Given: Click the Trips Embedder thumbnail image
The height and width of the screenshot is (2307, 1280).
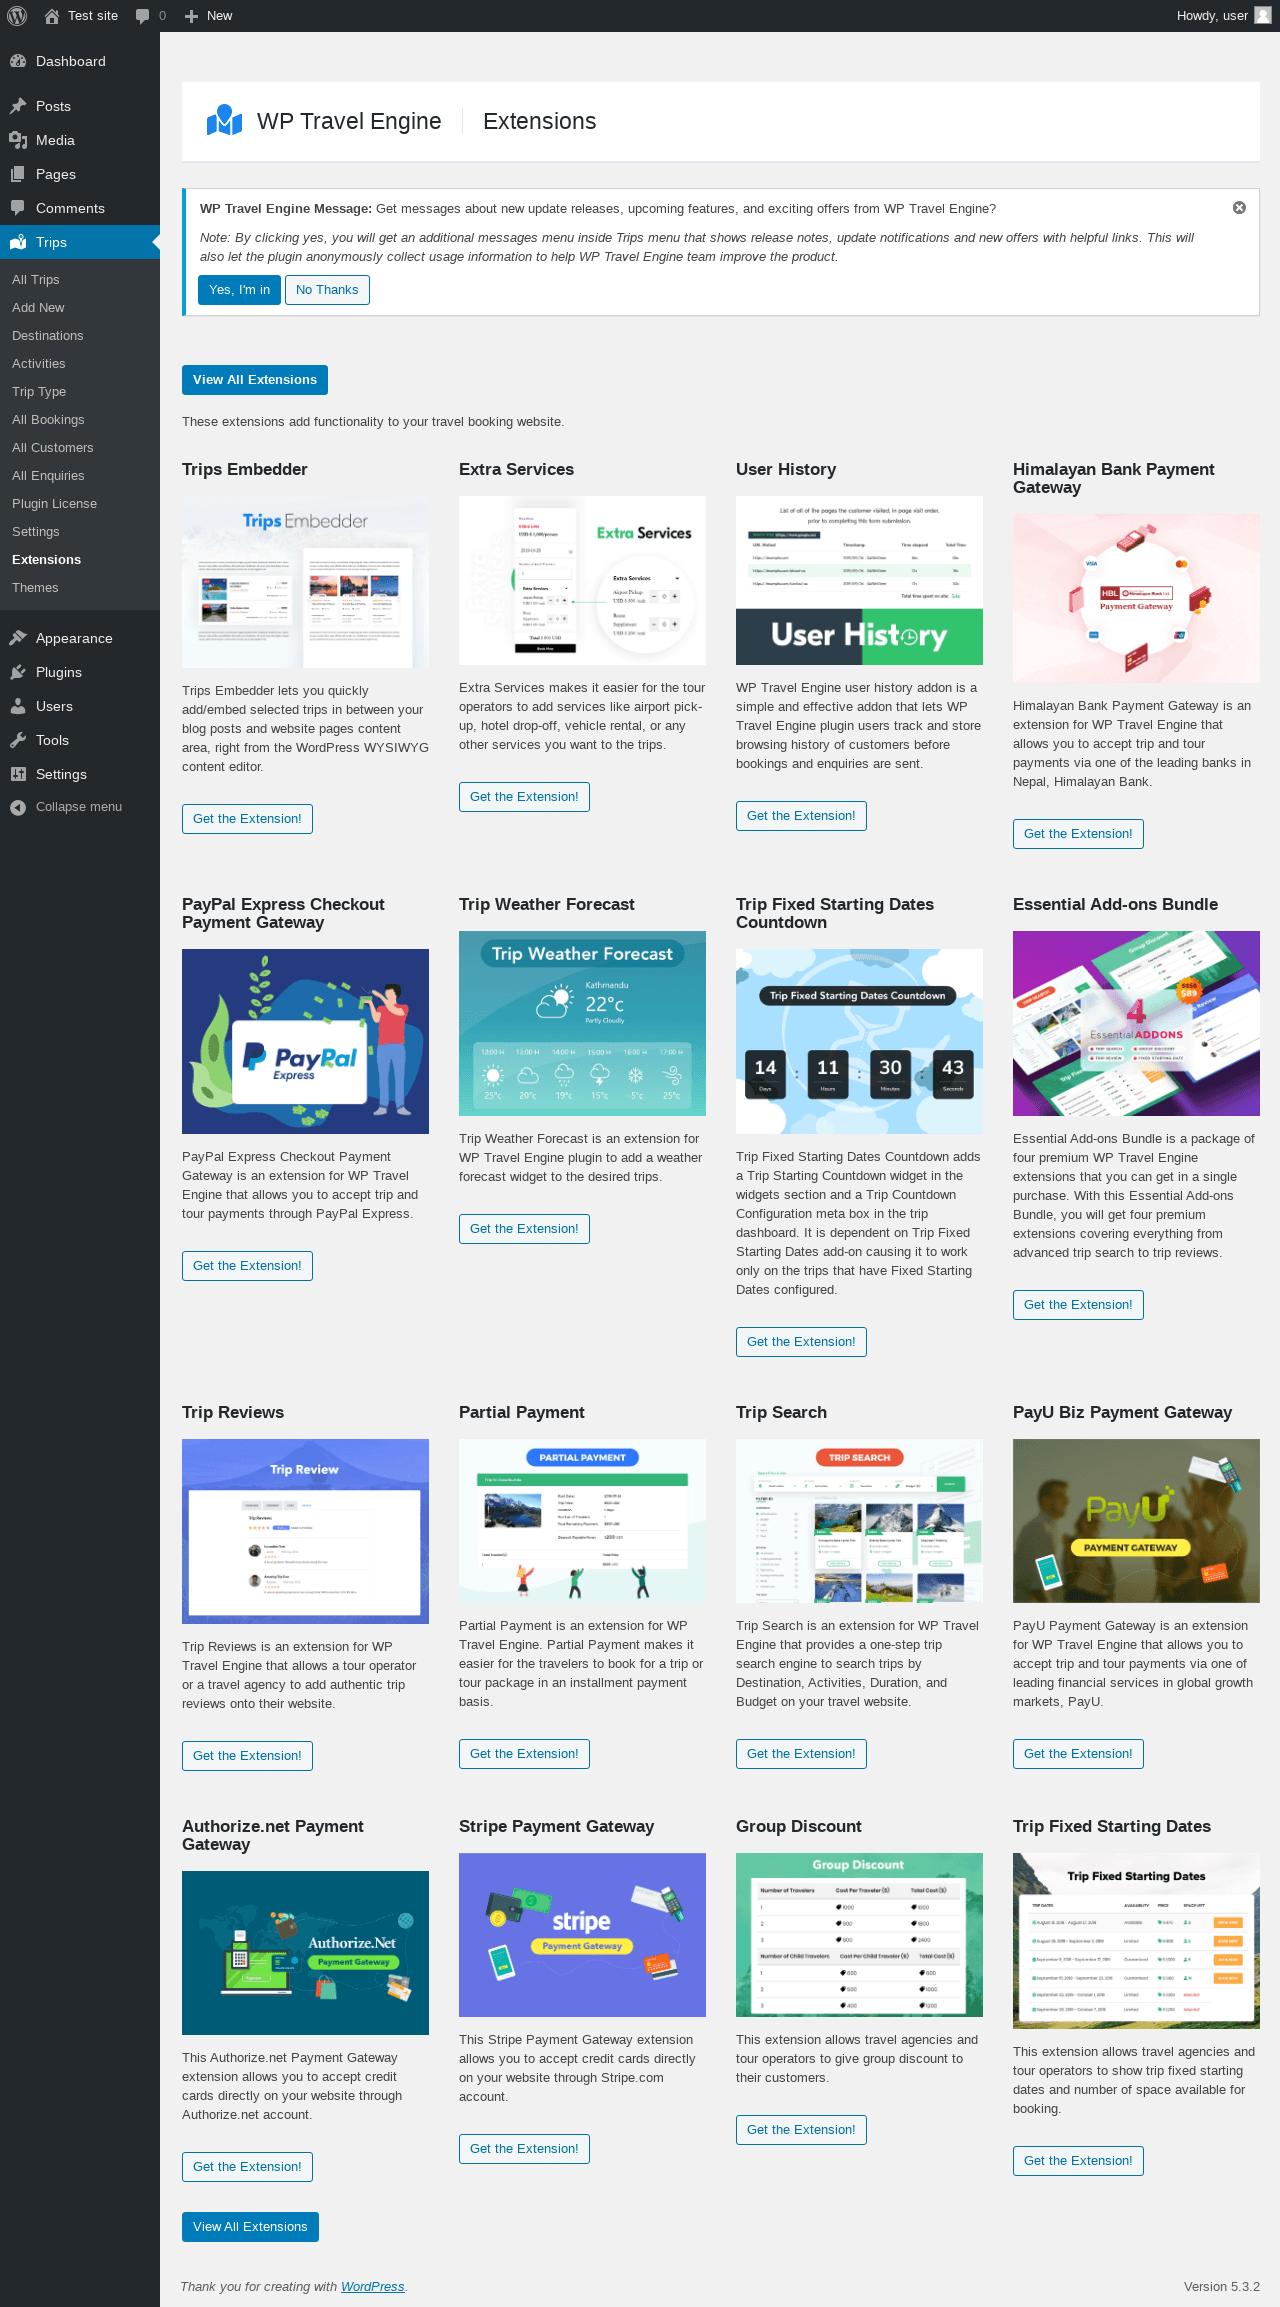Looking at the screenshot, I should point(305,582).
